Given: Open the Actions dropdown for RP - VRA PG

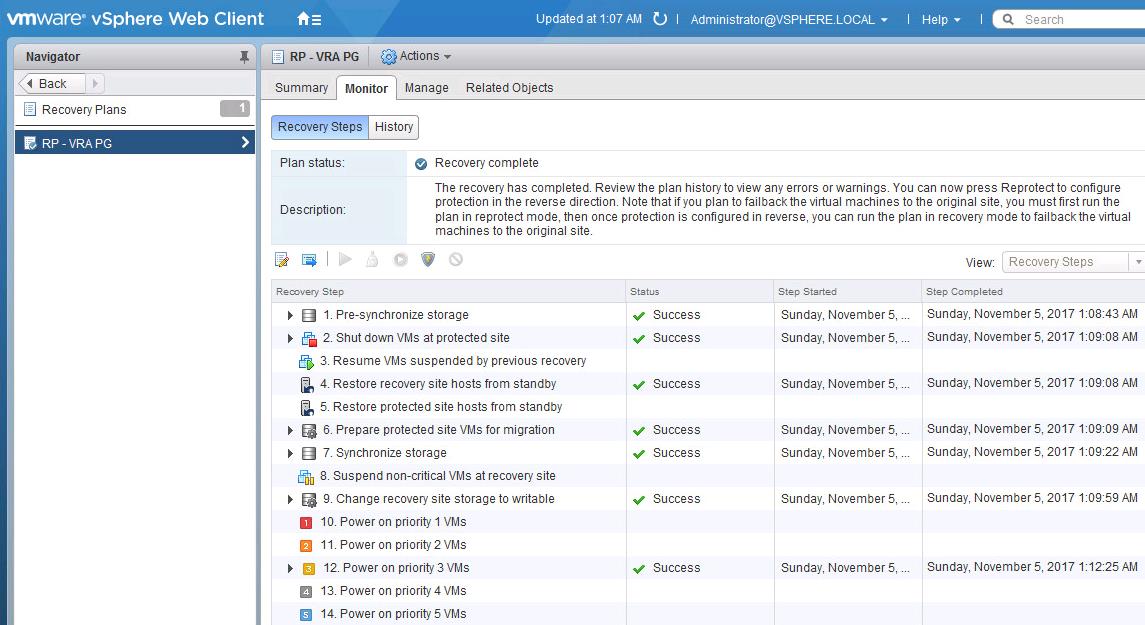Looking at the screenshot, I should coord(416,56).
